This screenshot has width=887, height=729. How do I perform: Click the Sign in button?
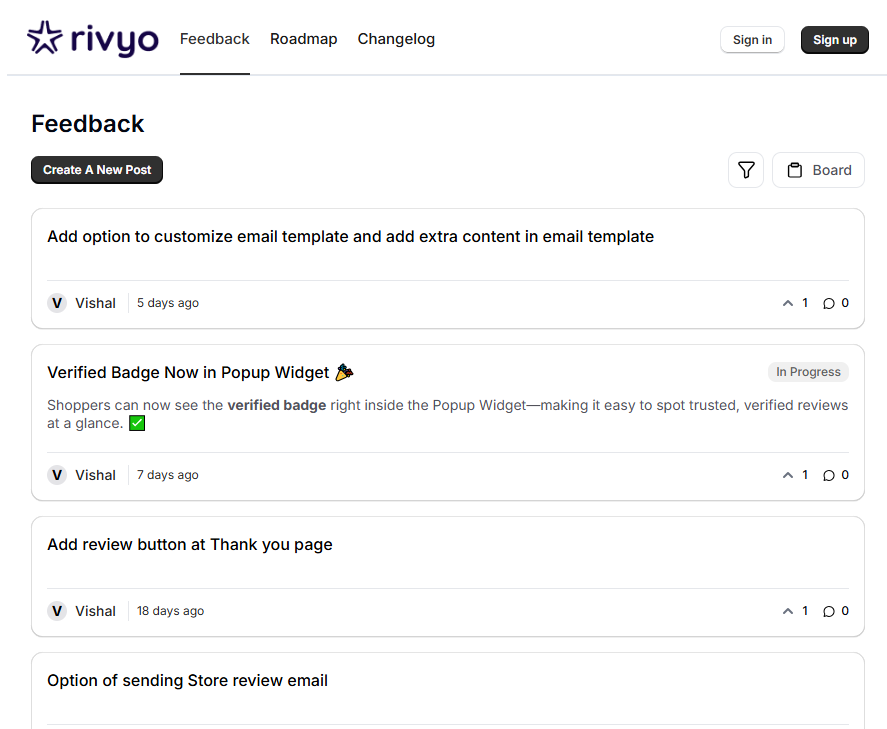click(752, 40)
